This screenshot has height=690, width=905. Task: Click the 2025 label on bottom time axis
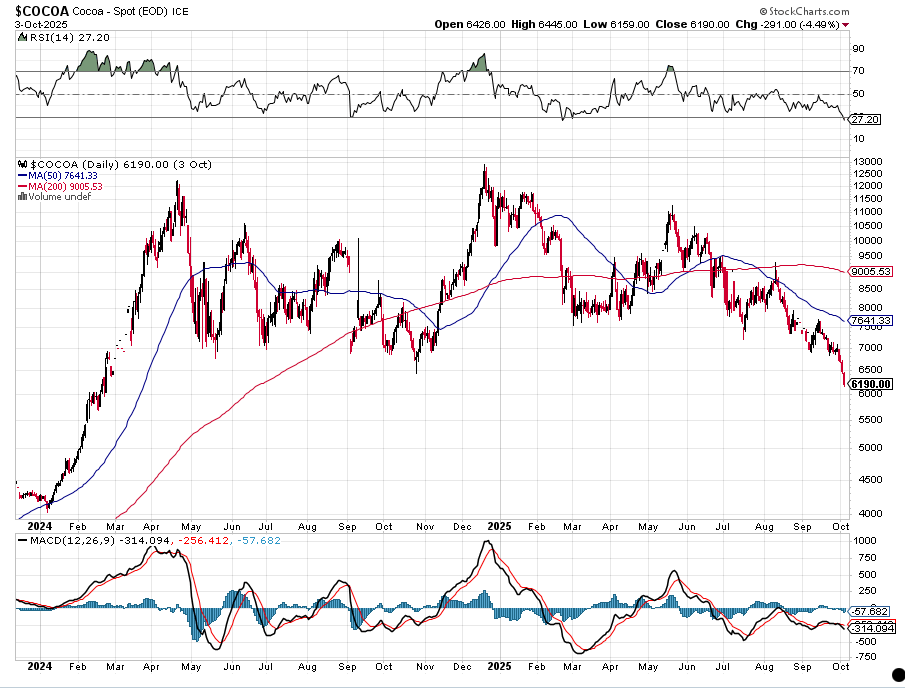tap(496, 665)
